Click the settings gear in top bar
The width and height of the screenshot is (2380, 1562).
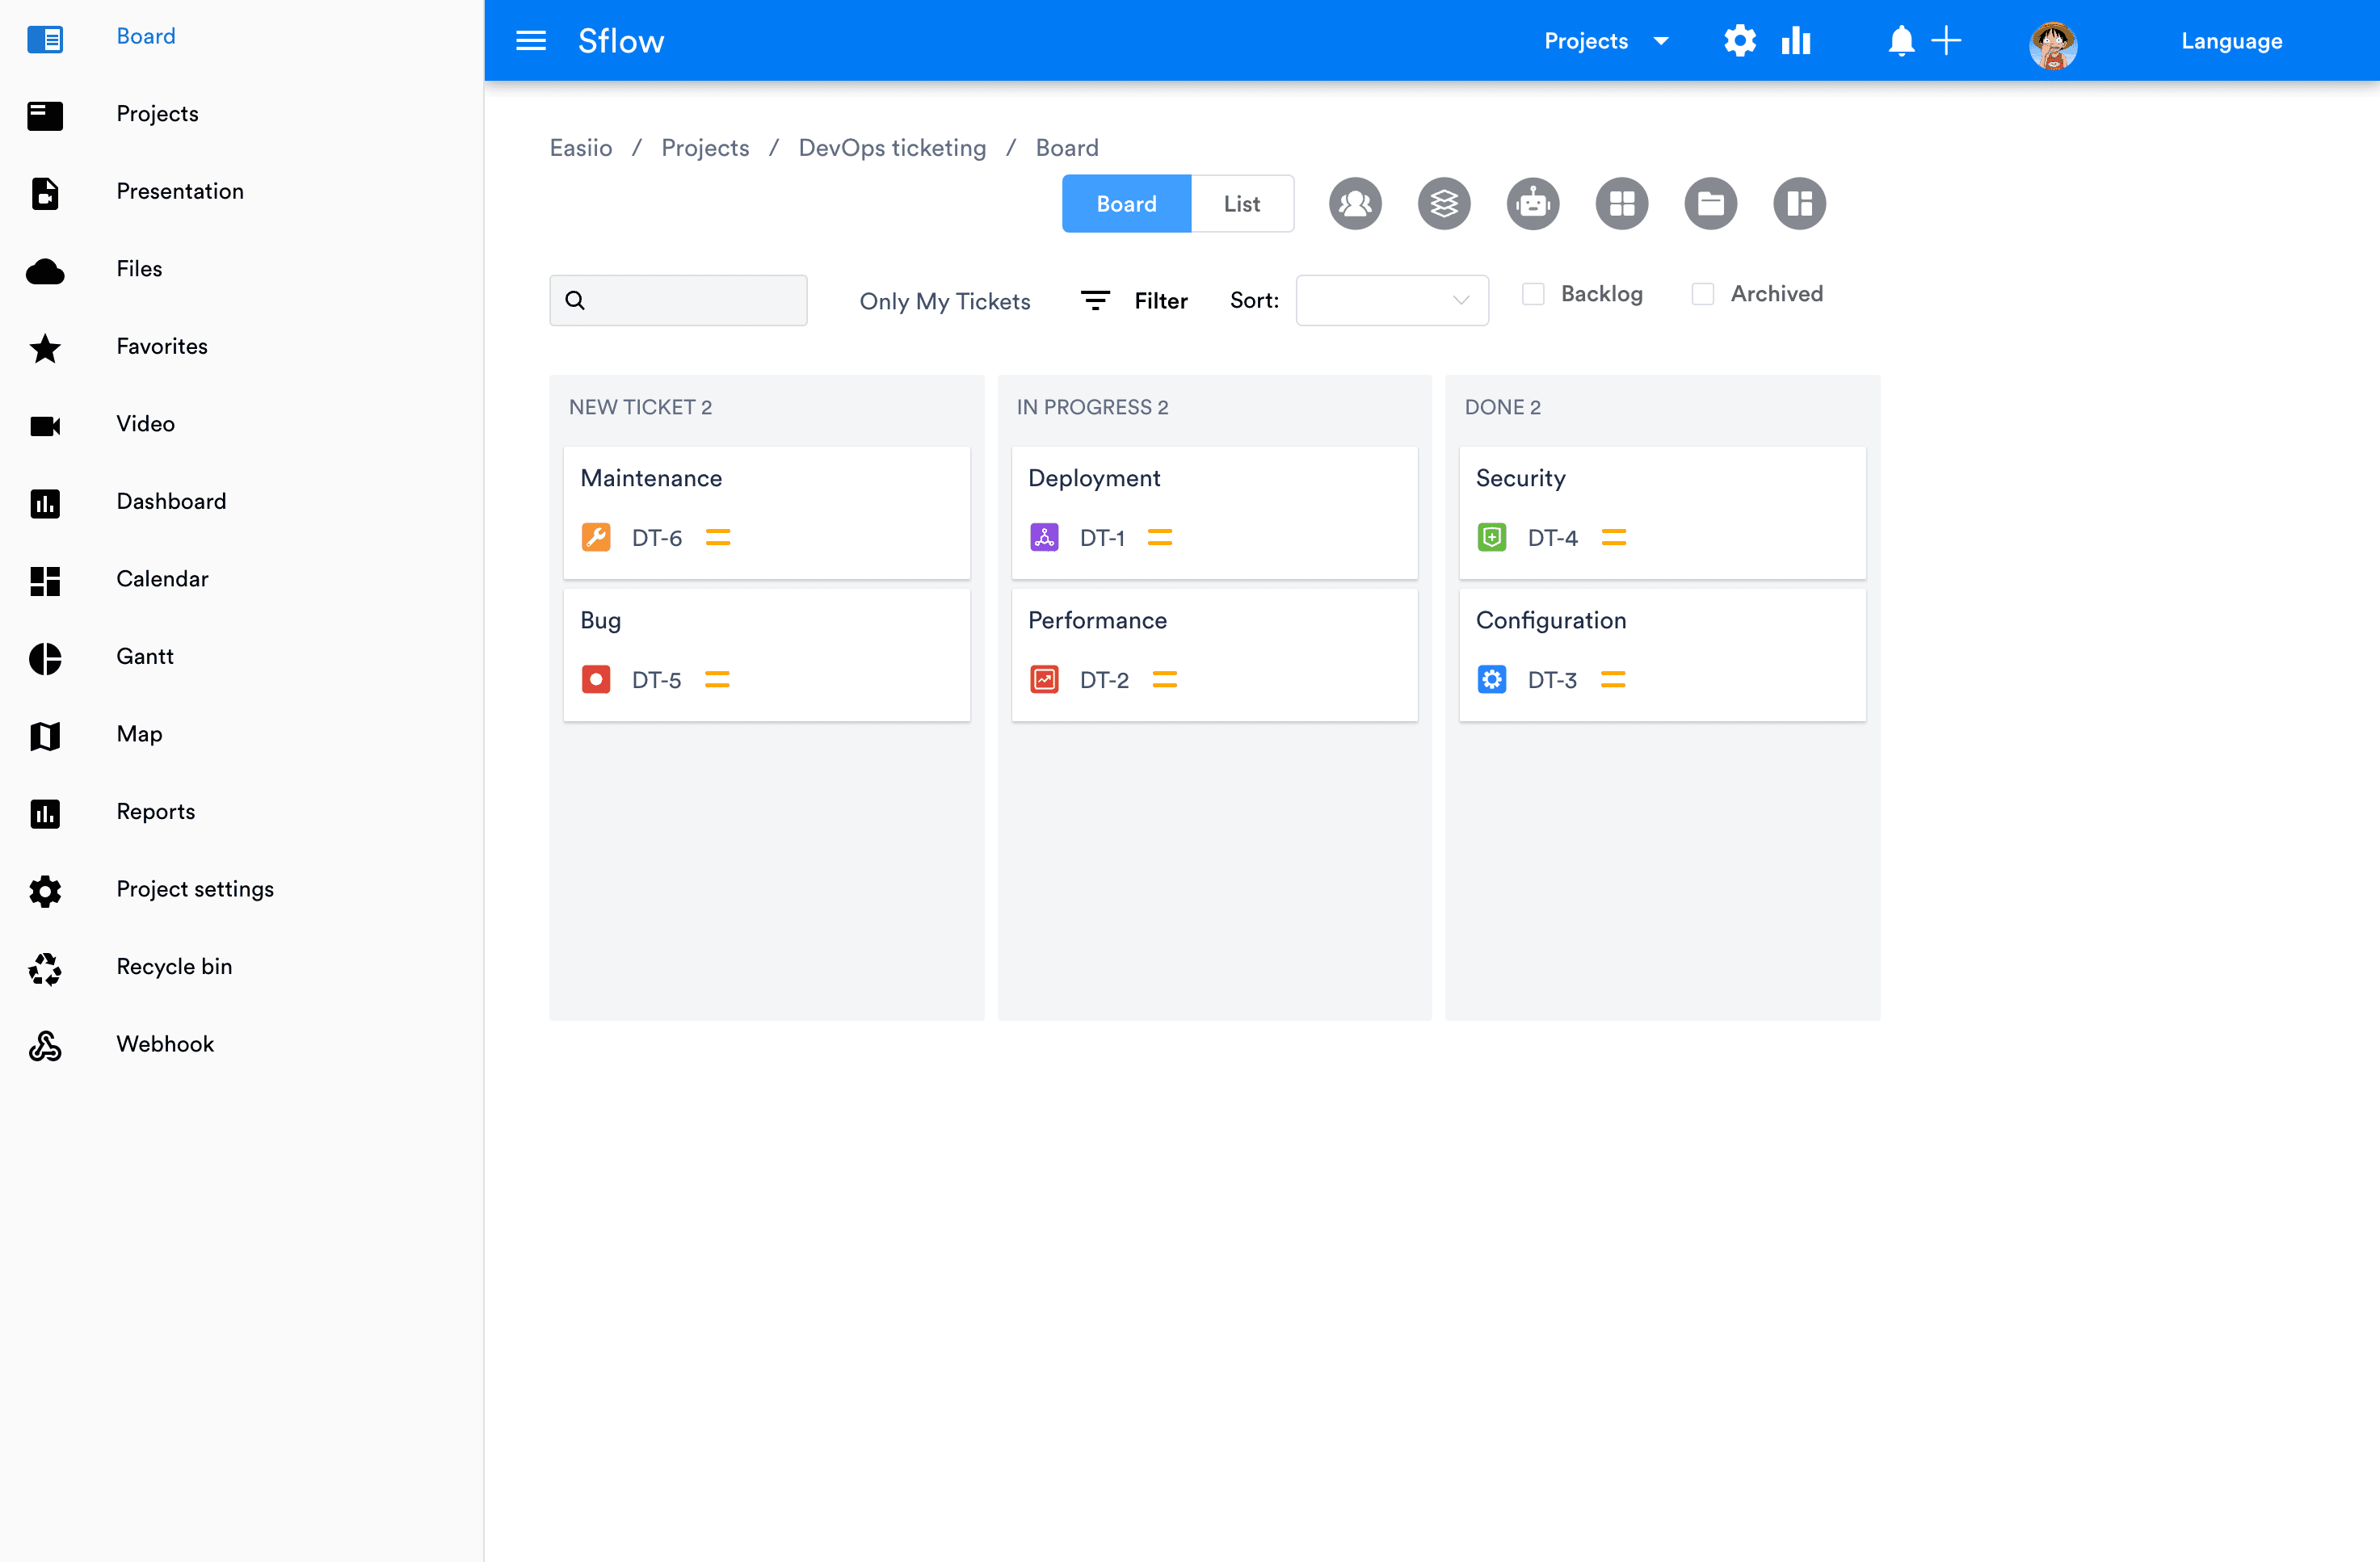[x=1740, y=41]
